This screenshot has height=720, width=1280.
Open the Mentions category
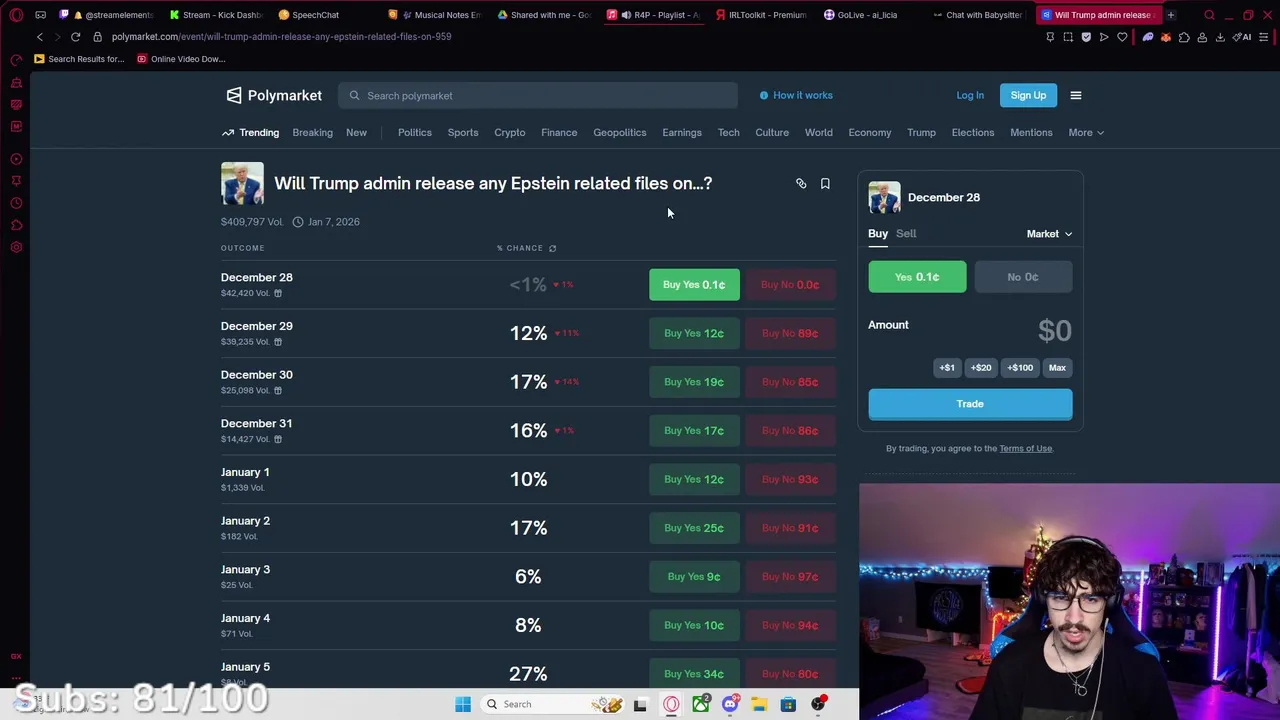(x=1031, y=132)
